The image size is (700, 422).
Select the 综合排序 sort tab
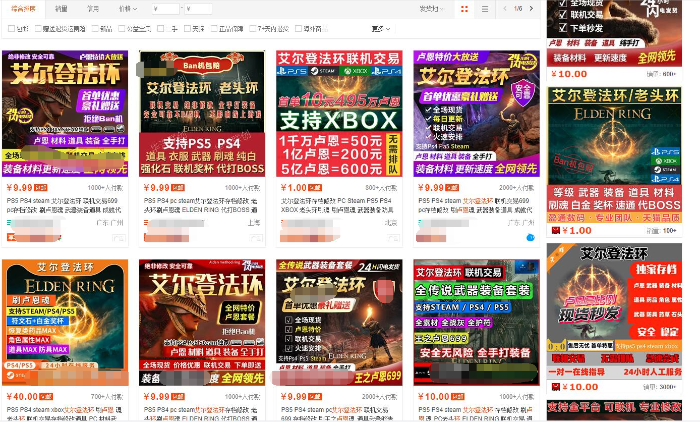click(23, 9)
